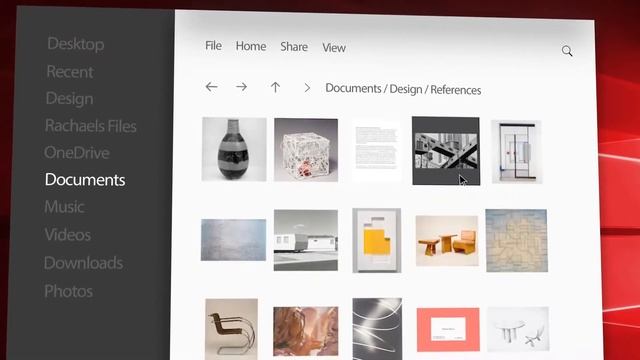Open Design in the sidebar
This screenshot has width=640, height=360.
pos(69,99)
